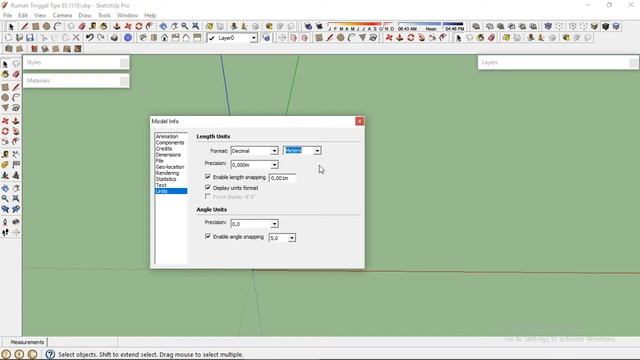Click the Redo arrow in the toolbar

(x=100, y=38)
